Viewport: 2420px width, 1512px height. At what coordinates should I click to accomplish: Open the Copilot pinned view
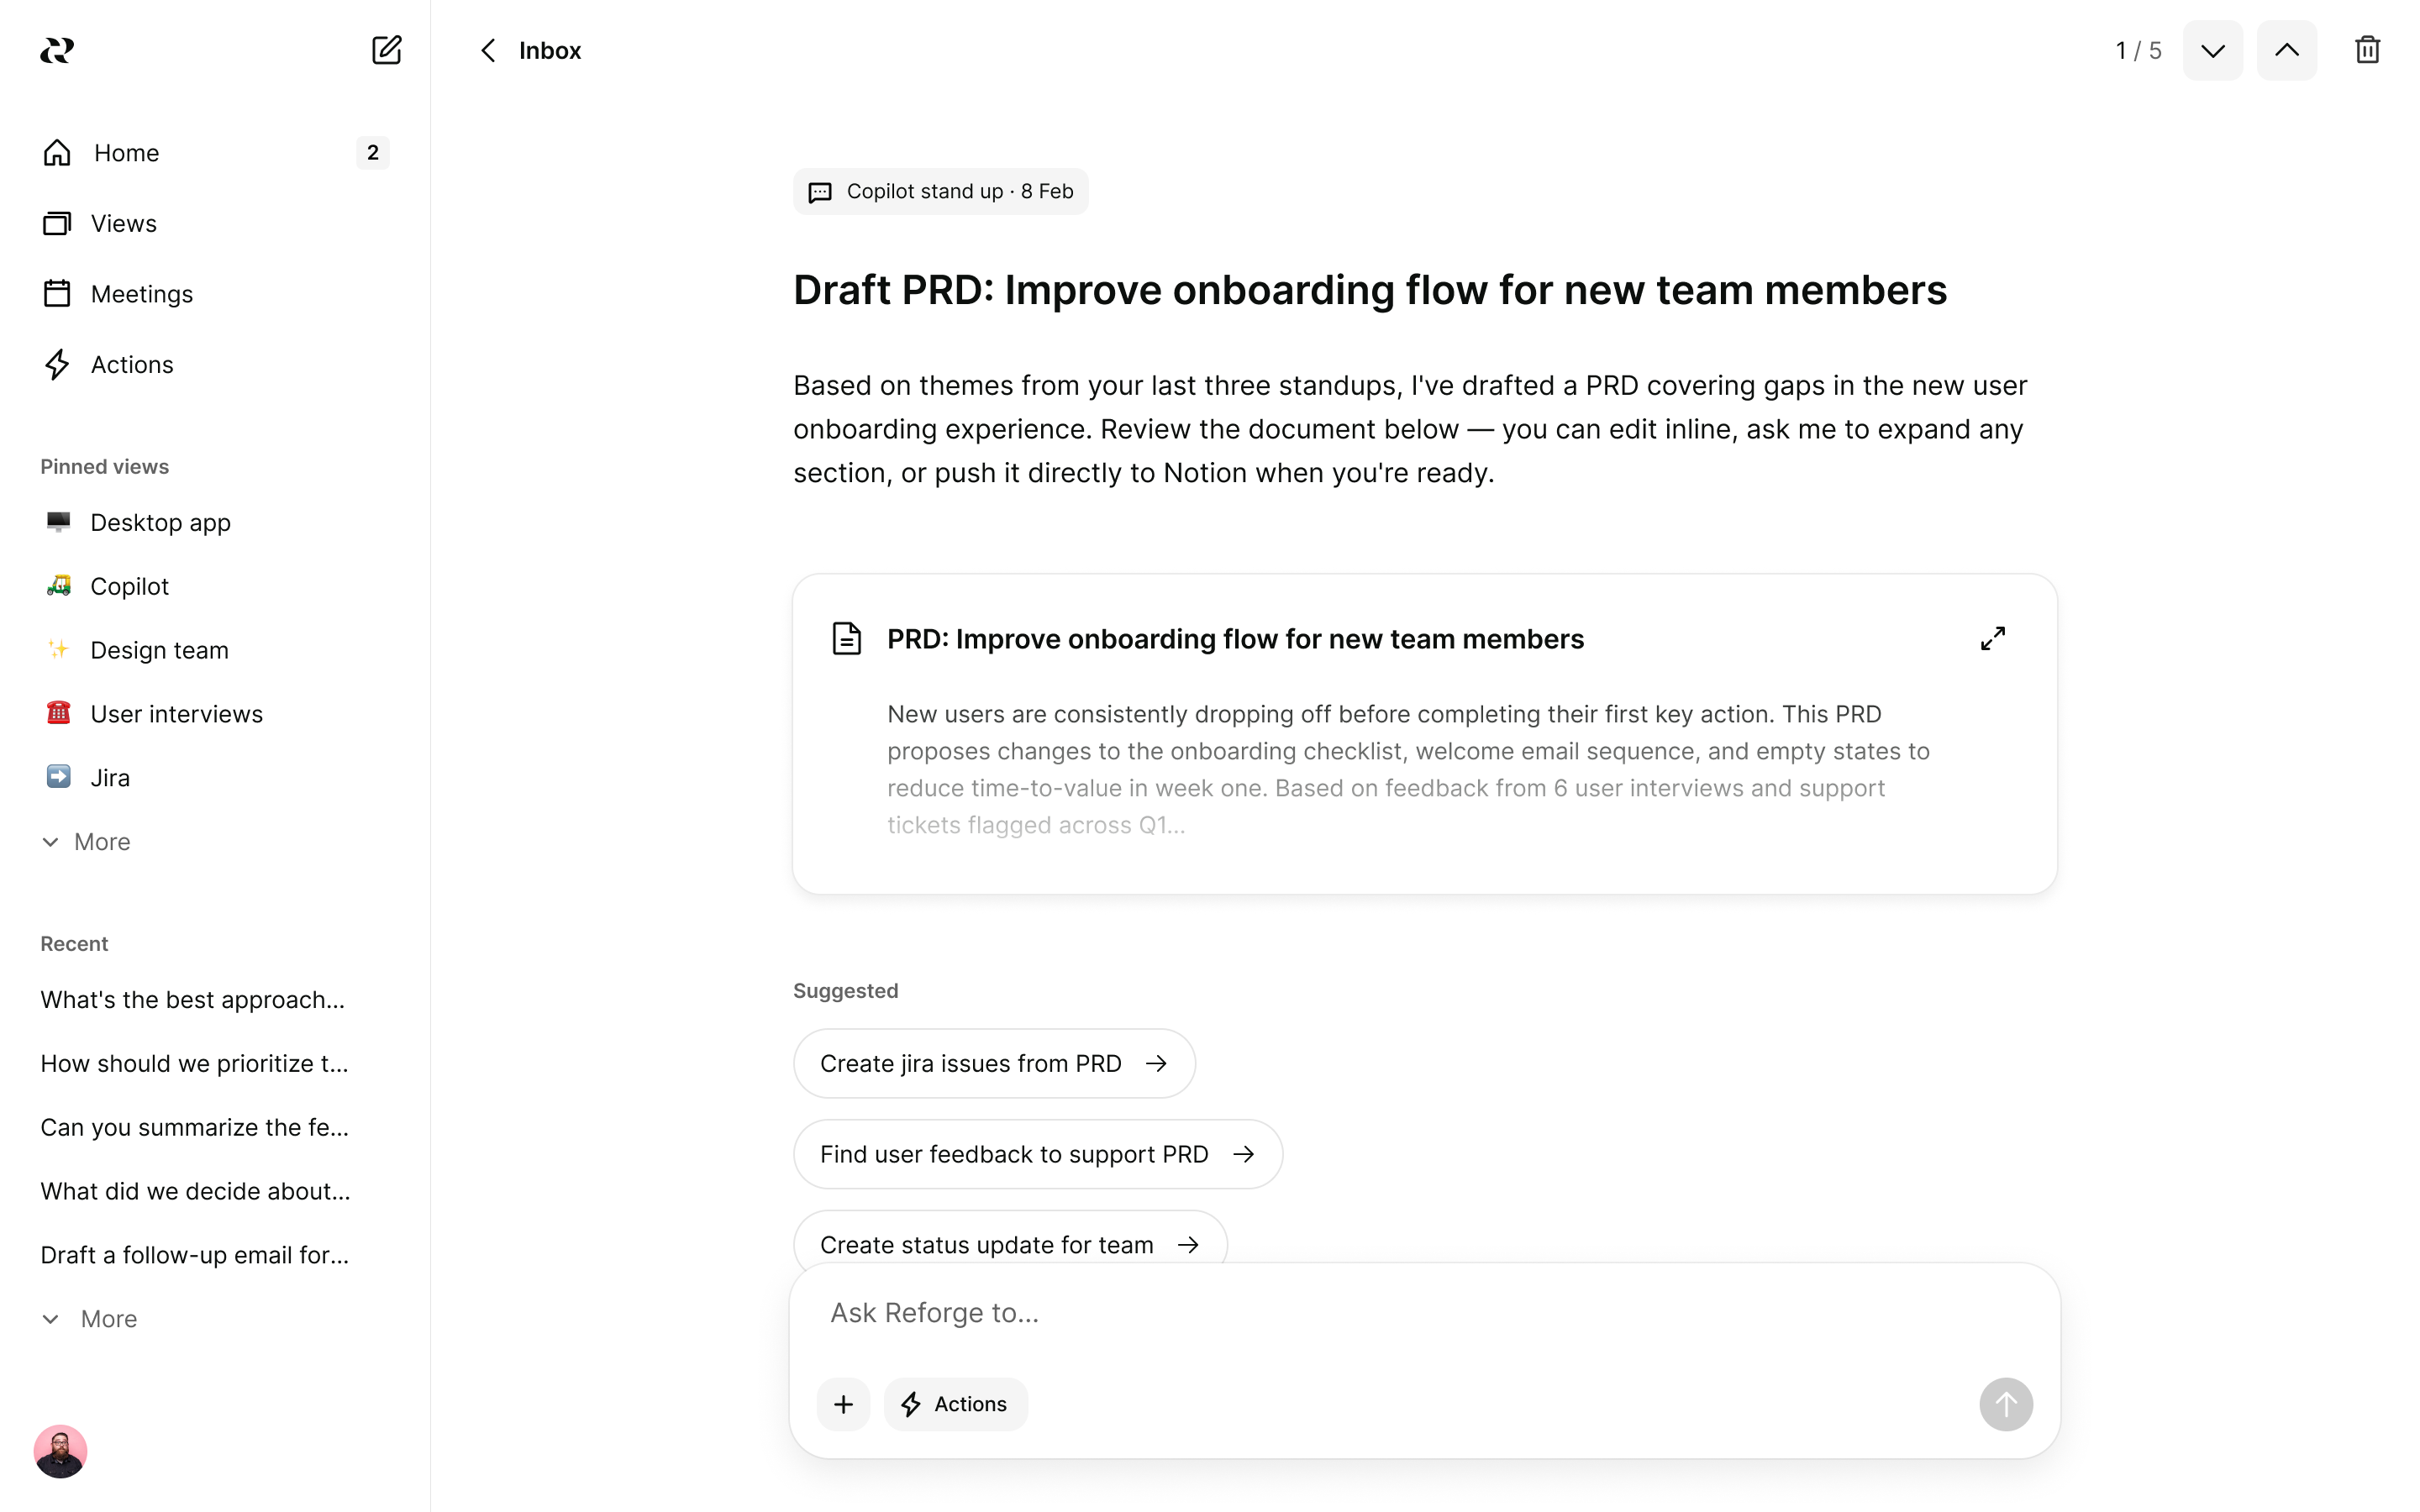129,586
